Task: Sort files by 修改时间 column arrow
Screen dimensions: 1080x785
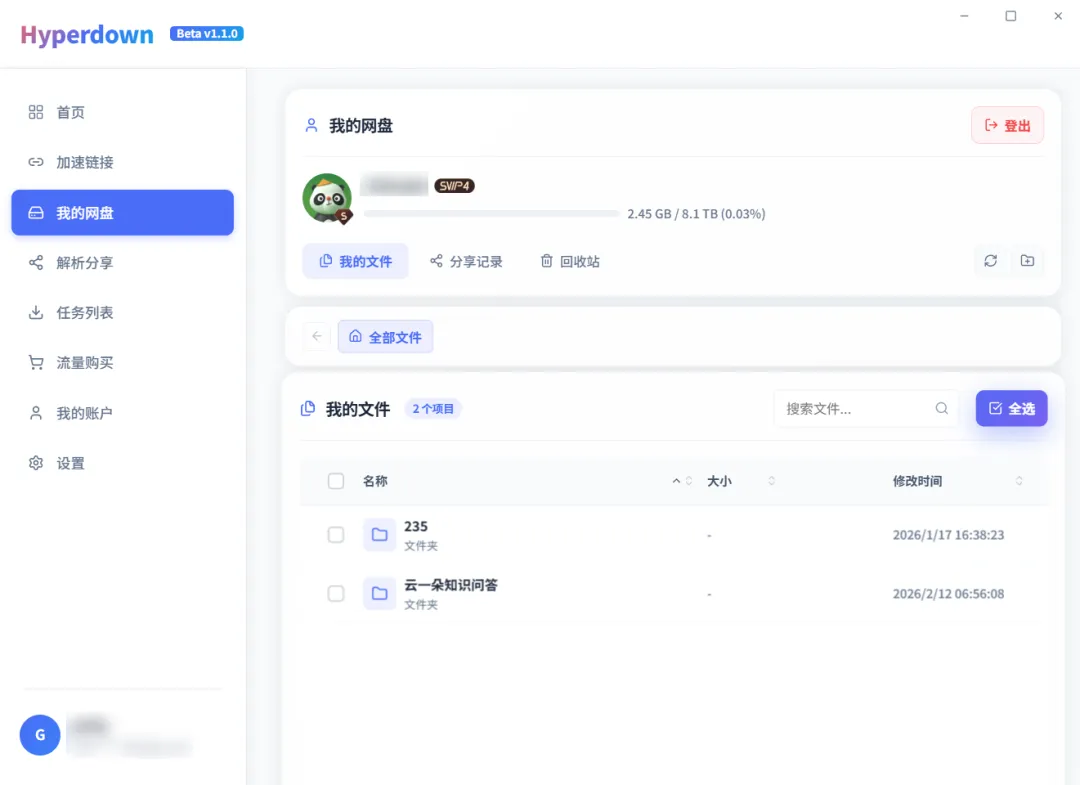Action: [x=1019, y=481]
